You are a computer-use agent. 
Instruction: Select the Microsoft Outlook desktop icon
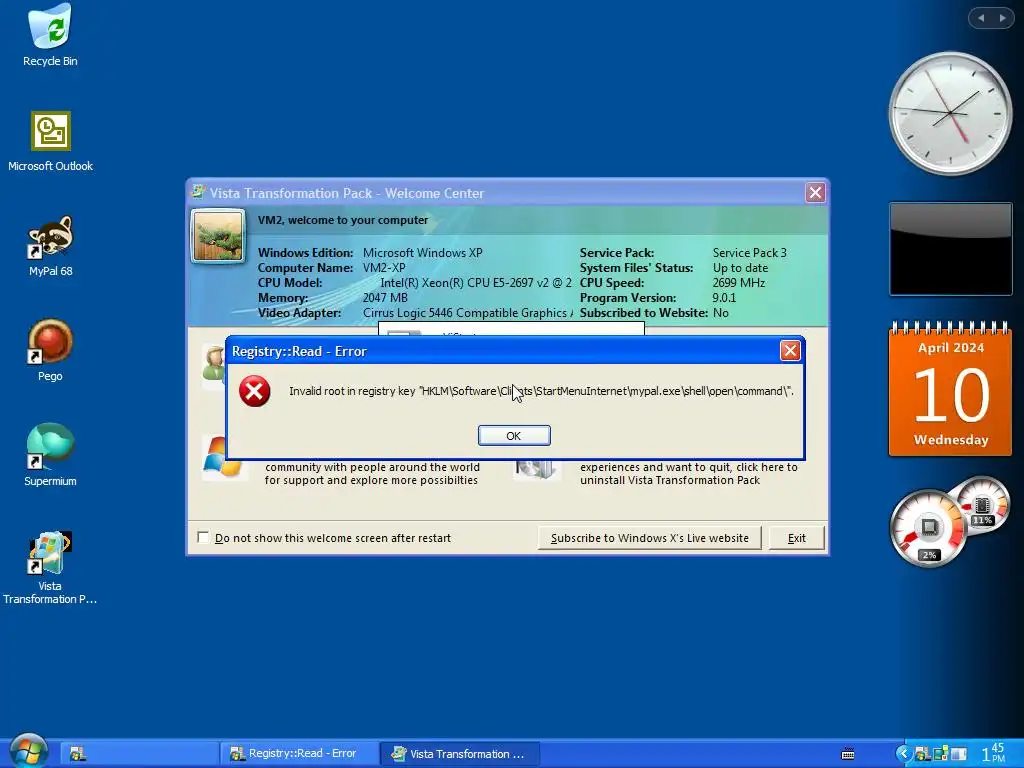pos(50,141)
